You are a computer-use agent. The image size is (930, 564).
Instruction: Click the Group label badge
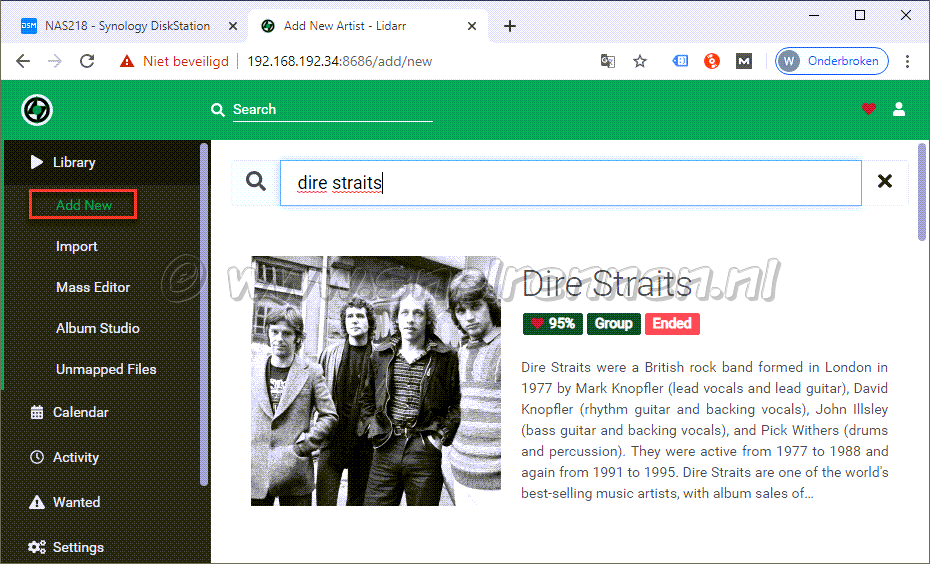(613, 324)
